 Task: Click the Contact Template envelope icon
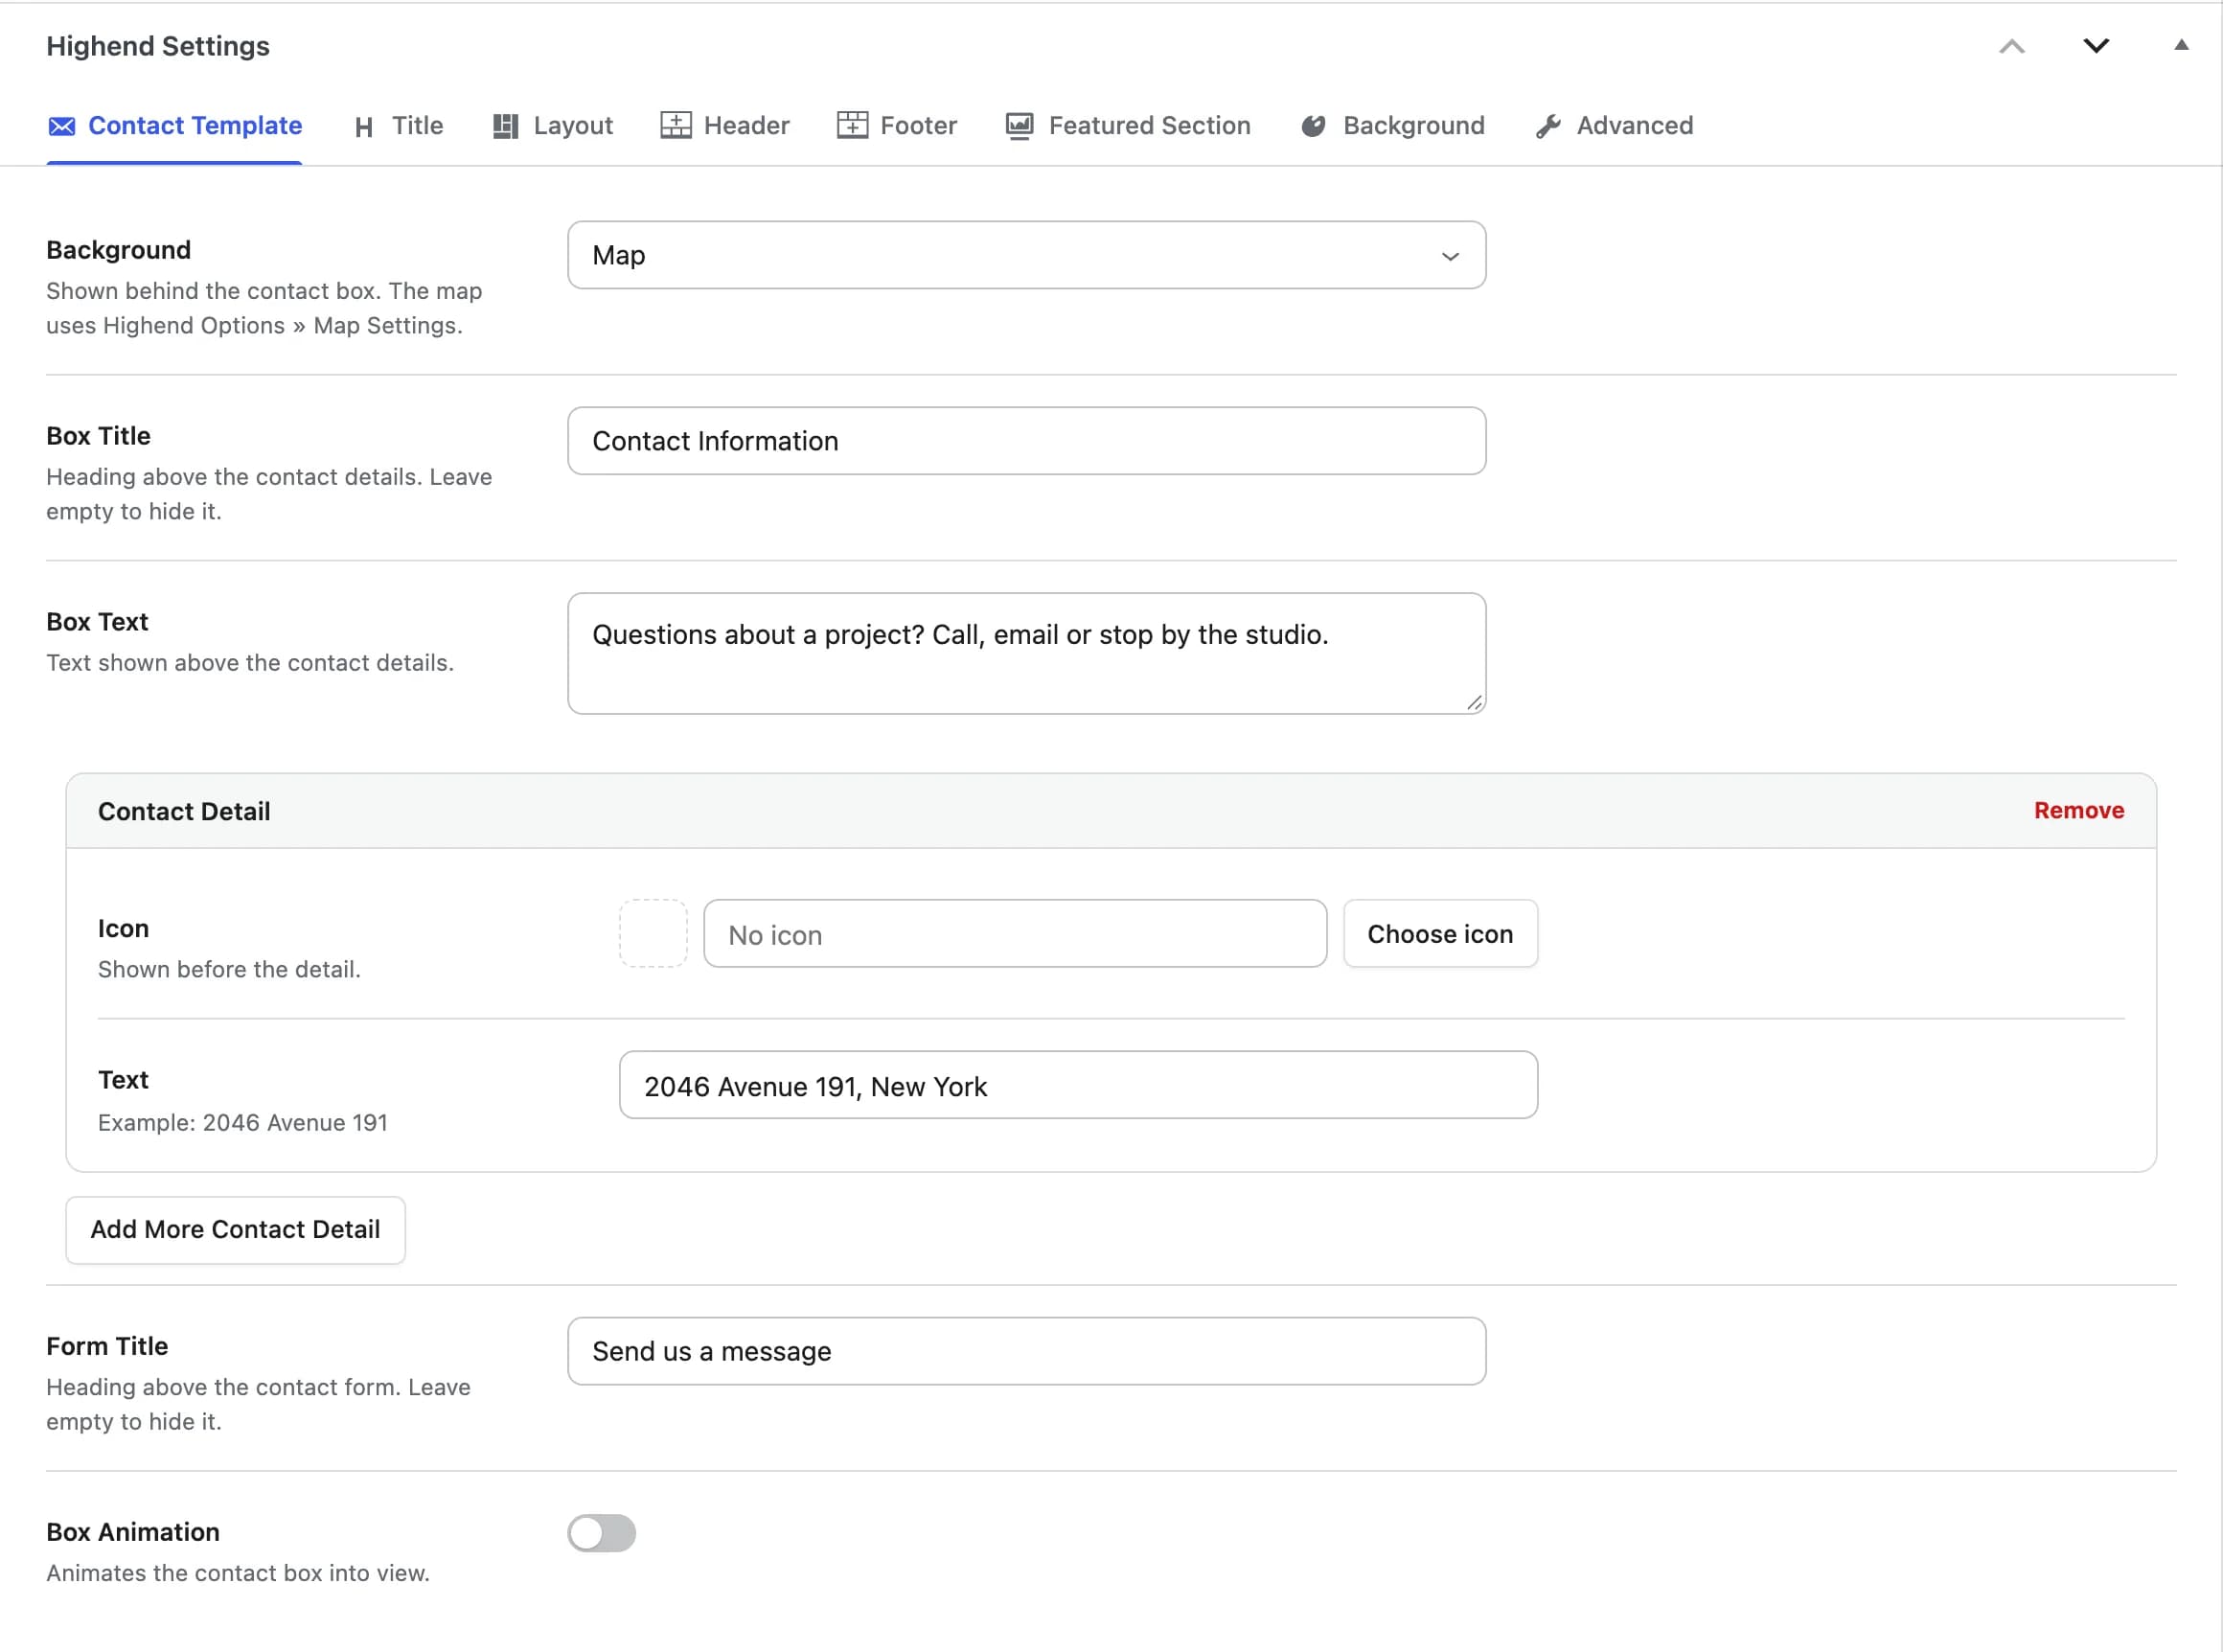click(62, 126)
